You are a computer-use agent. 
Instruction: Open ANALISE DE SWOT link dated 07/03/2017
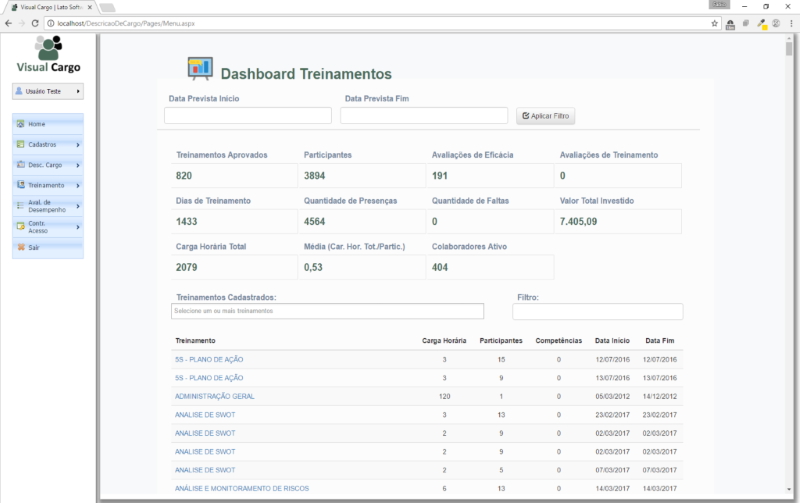[x=205, y=469]
